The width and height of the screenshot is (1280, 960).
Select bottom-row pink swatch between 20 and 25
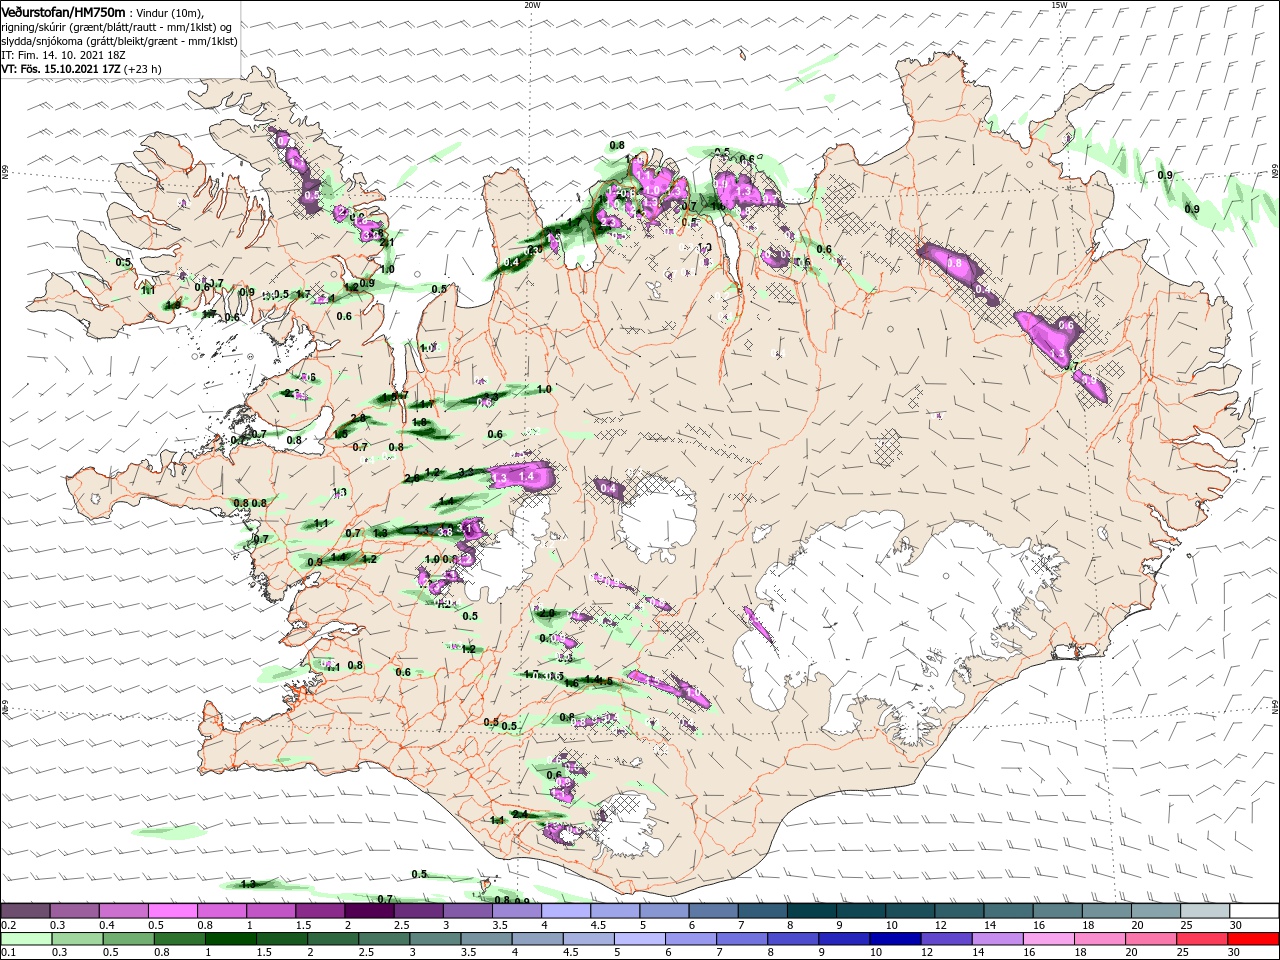(1152, 939)
